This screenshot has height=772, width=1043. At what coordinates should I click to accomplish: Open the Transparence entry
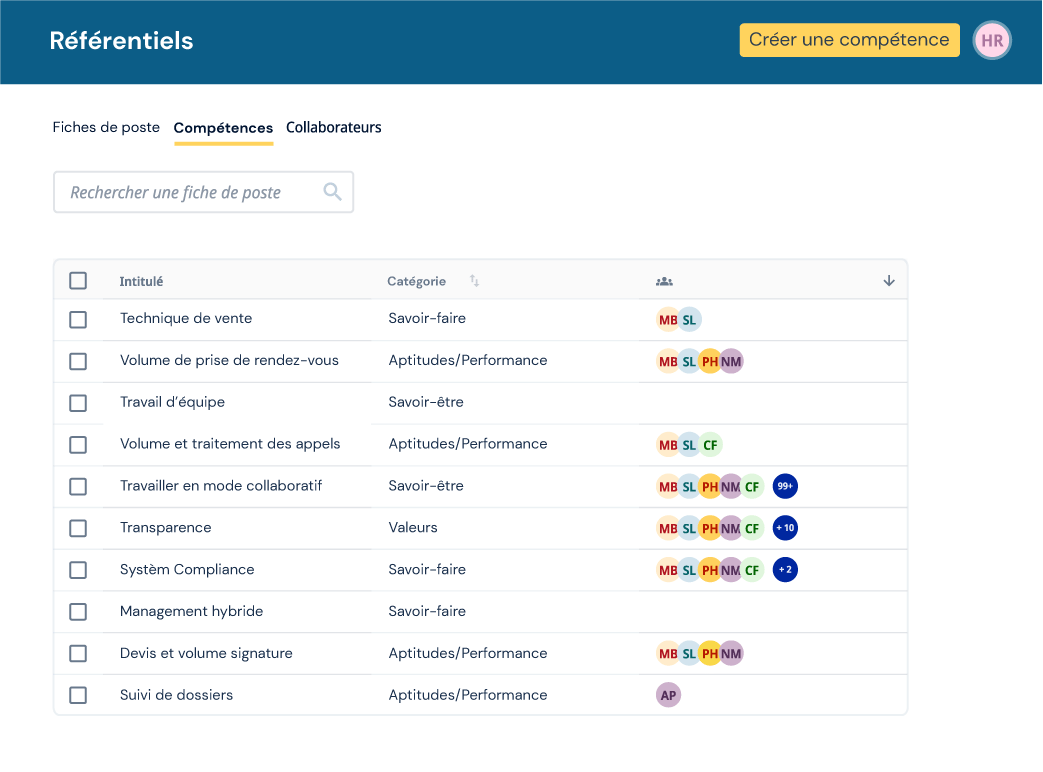[166, 527]
